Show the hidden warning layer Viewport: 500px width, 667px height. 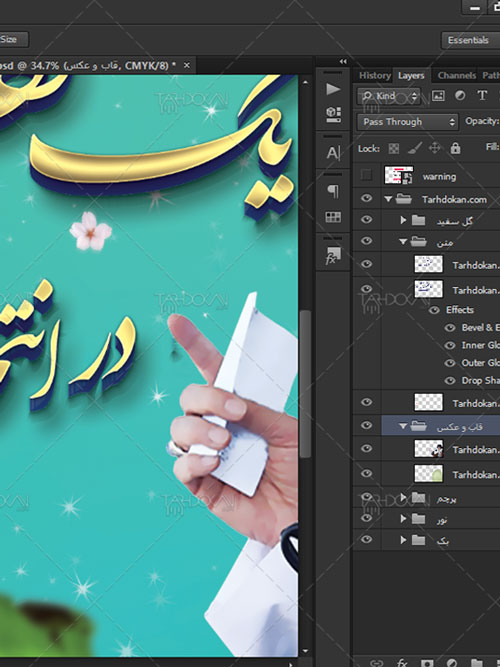tap(366, 175)
